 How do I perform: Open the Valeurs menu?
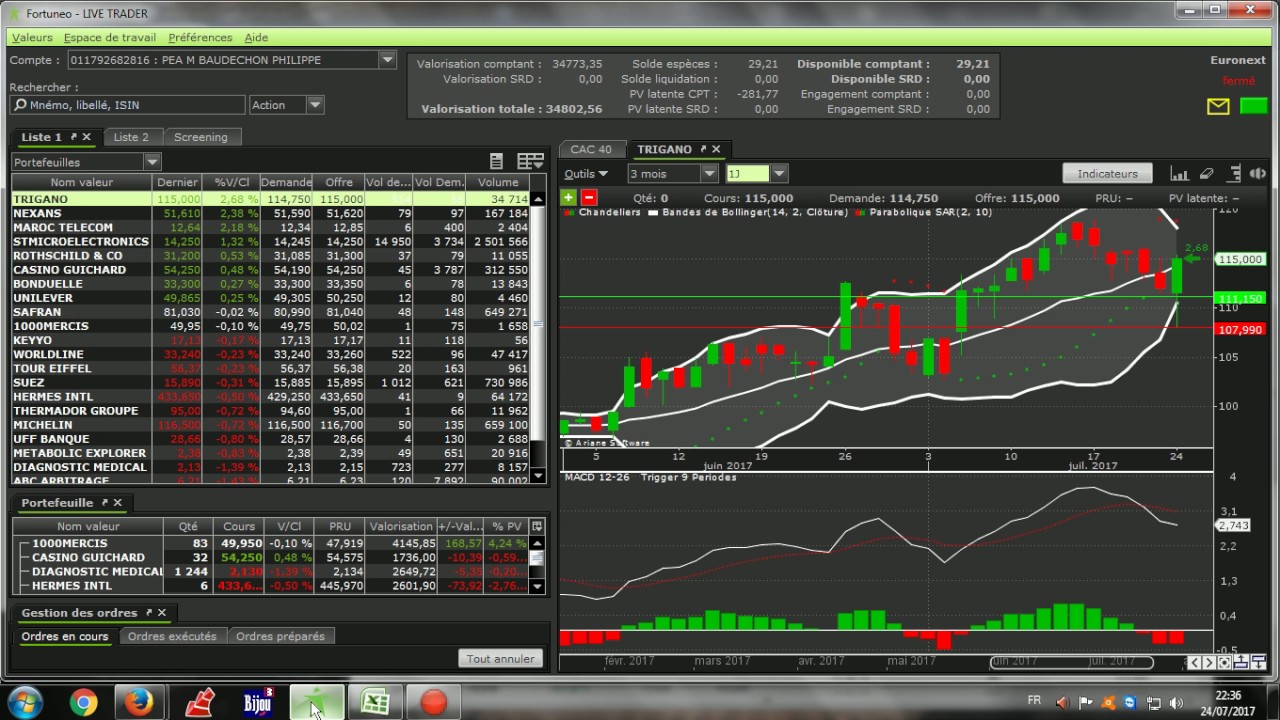pos(32,37)
